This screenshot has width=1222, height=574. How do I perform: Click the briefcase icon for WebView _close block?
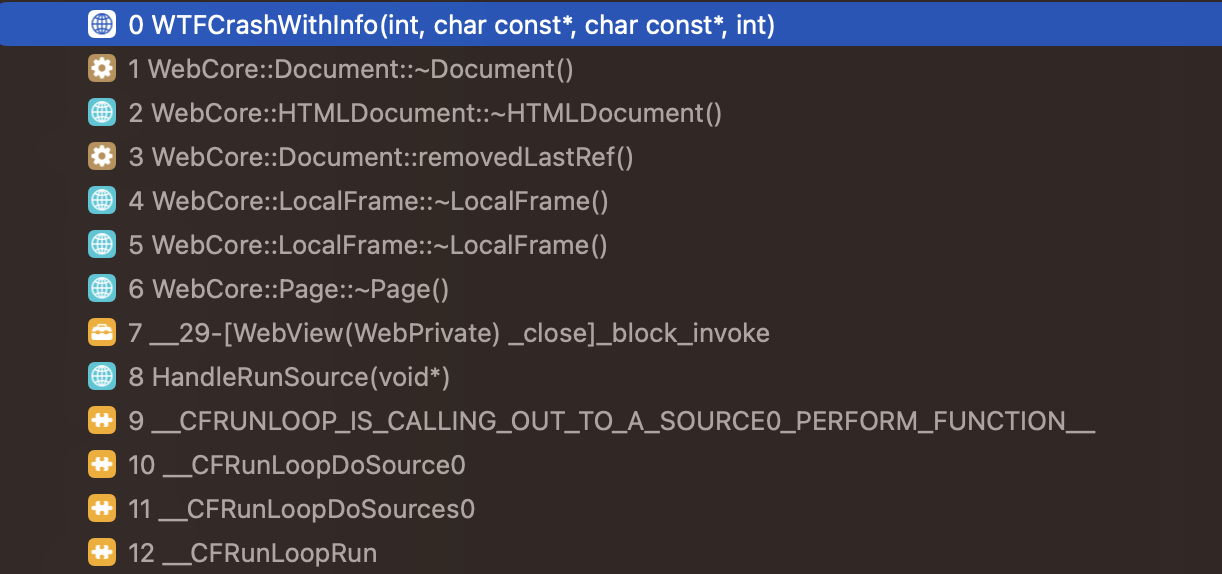[101, 333]
